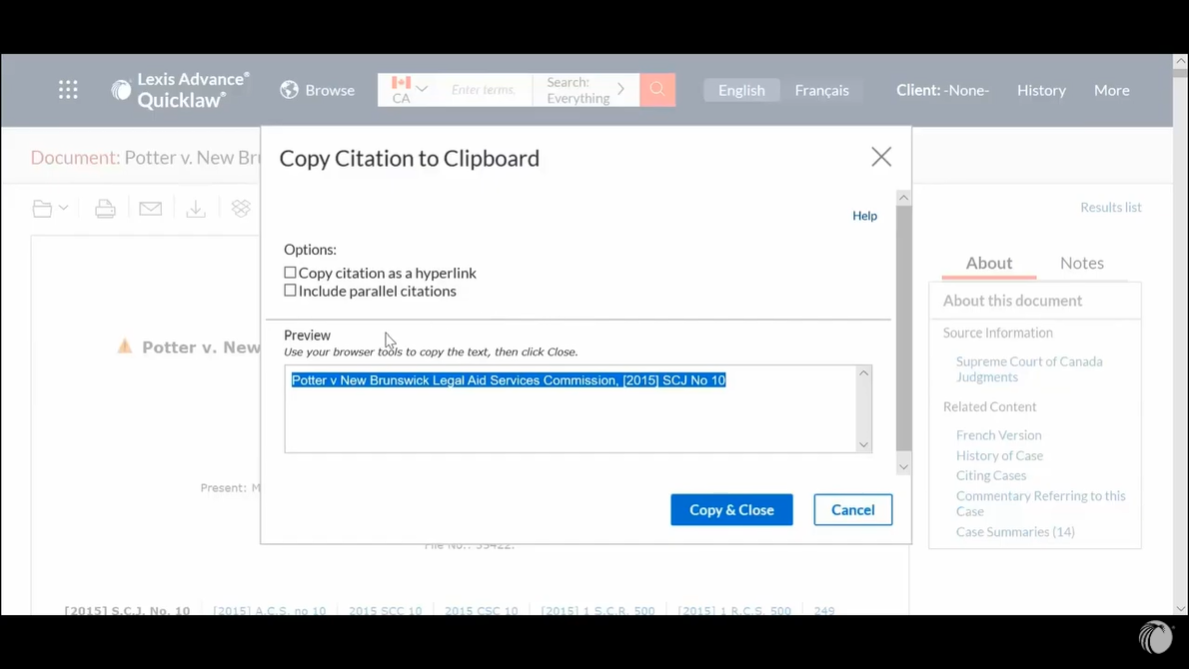
Task: Open the History menu
Action: 1041,90
